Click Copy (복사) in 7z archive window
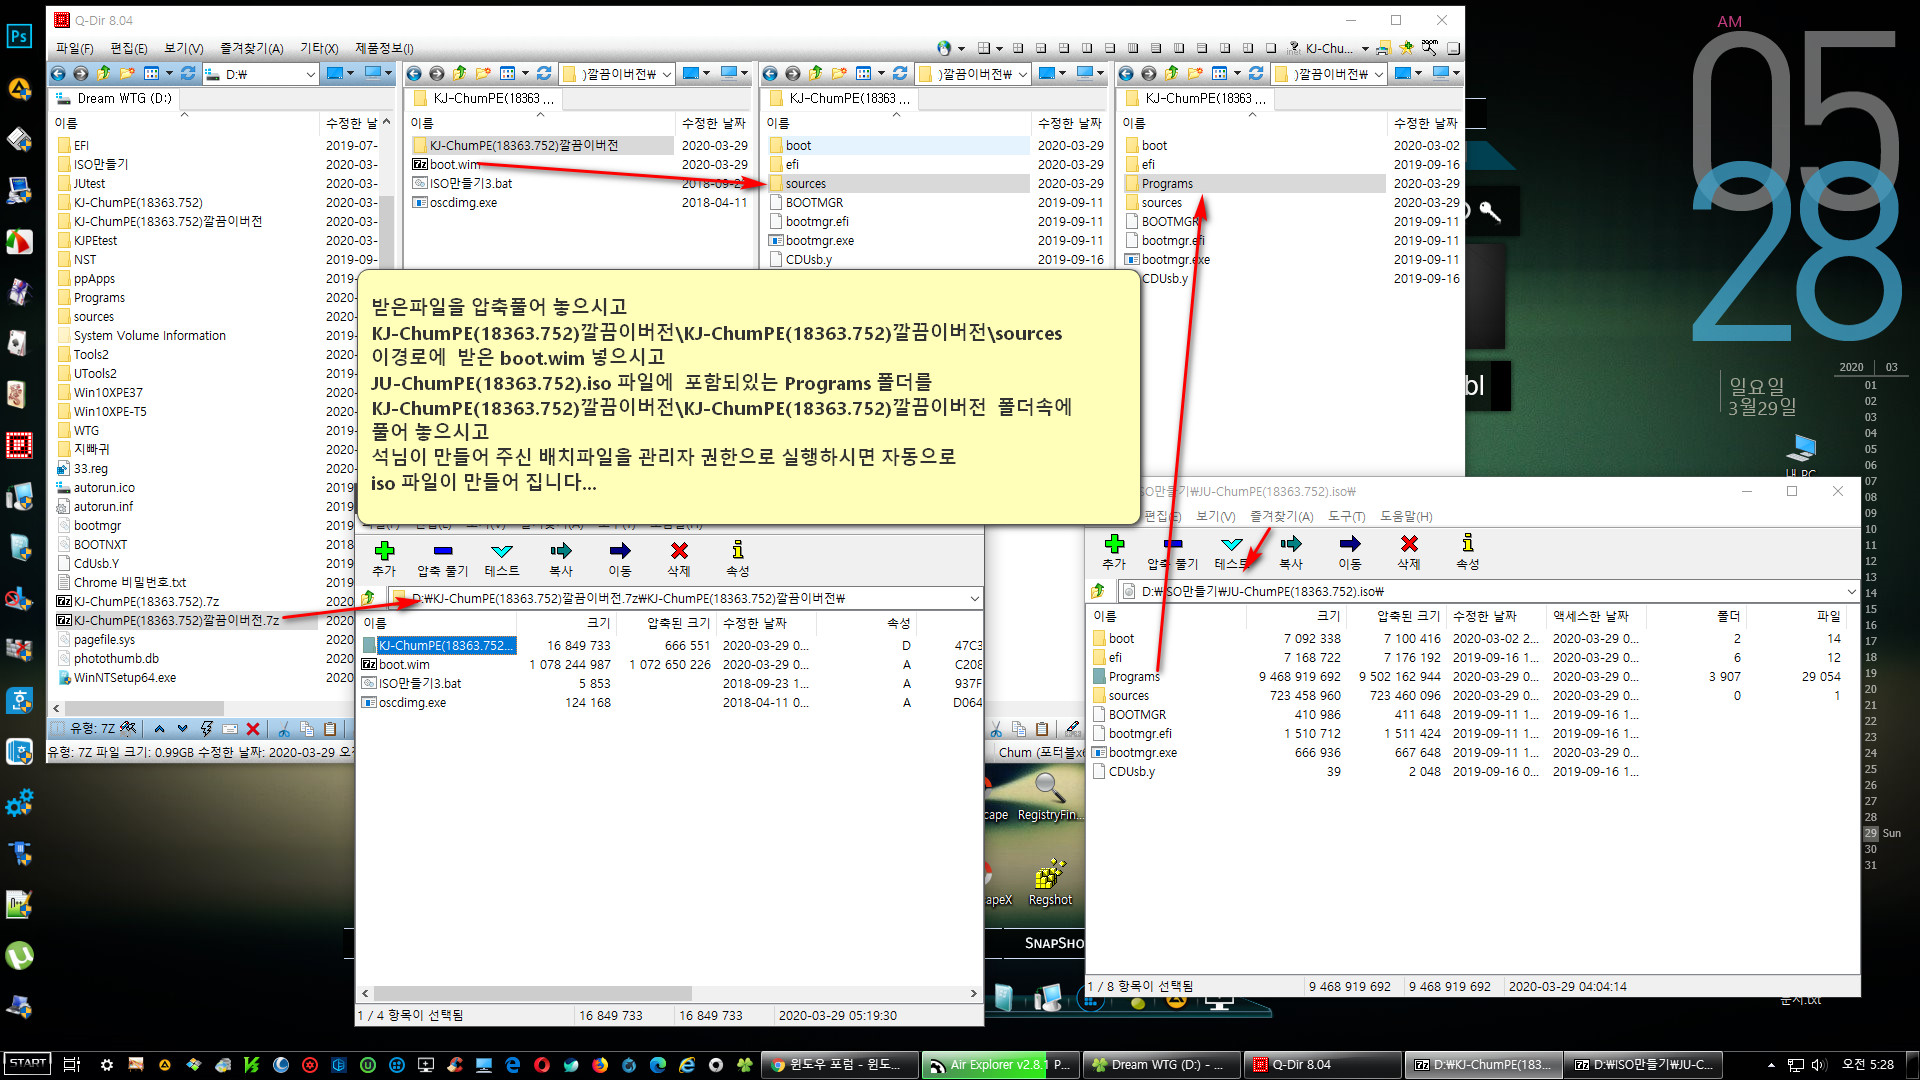This screenshot has height=1080, width=1920. tap(561, 558)
